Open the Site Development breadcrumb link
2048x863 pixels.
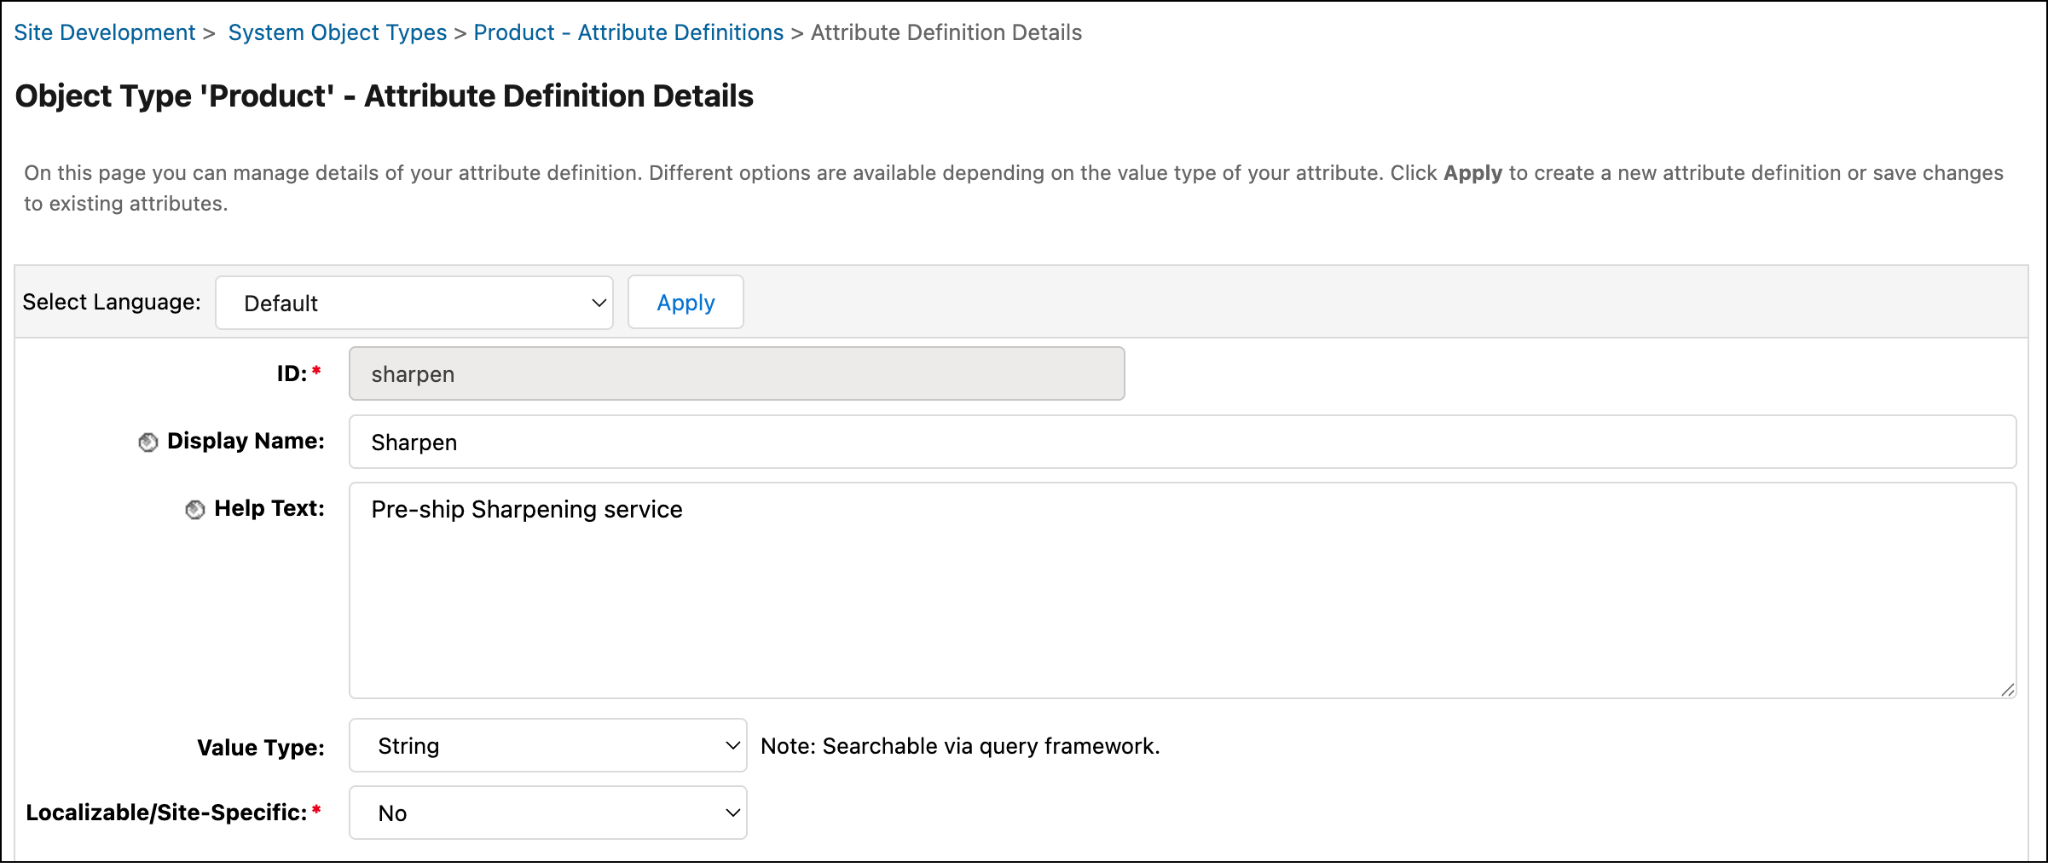tap(104, 32)
